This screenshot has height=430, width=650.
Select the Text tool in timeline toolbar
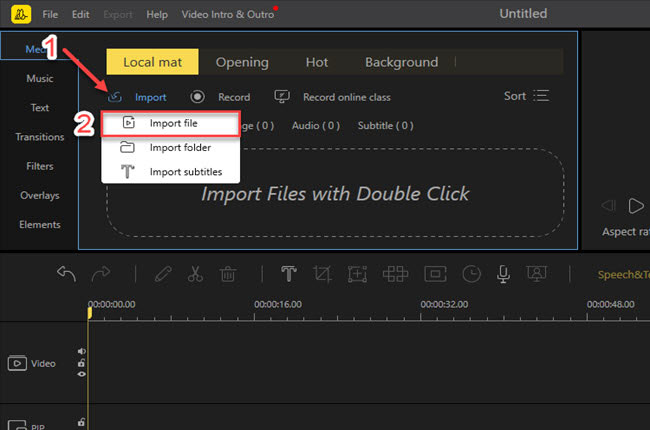[288, 274]
